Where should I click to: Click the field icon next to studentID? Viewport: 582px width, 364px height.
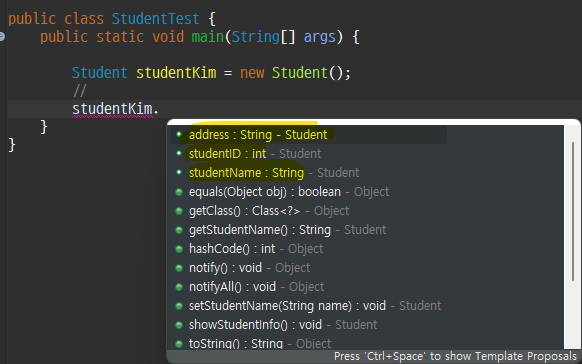click(179, 153)
